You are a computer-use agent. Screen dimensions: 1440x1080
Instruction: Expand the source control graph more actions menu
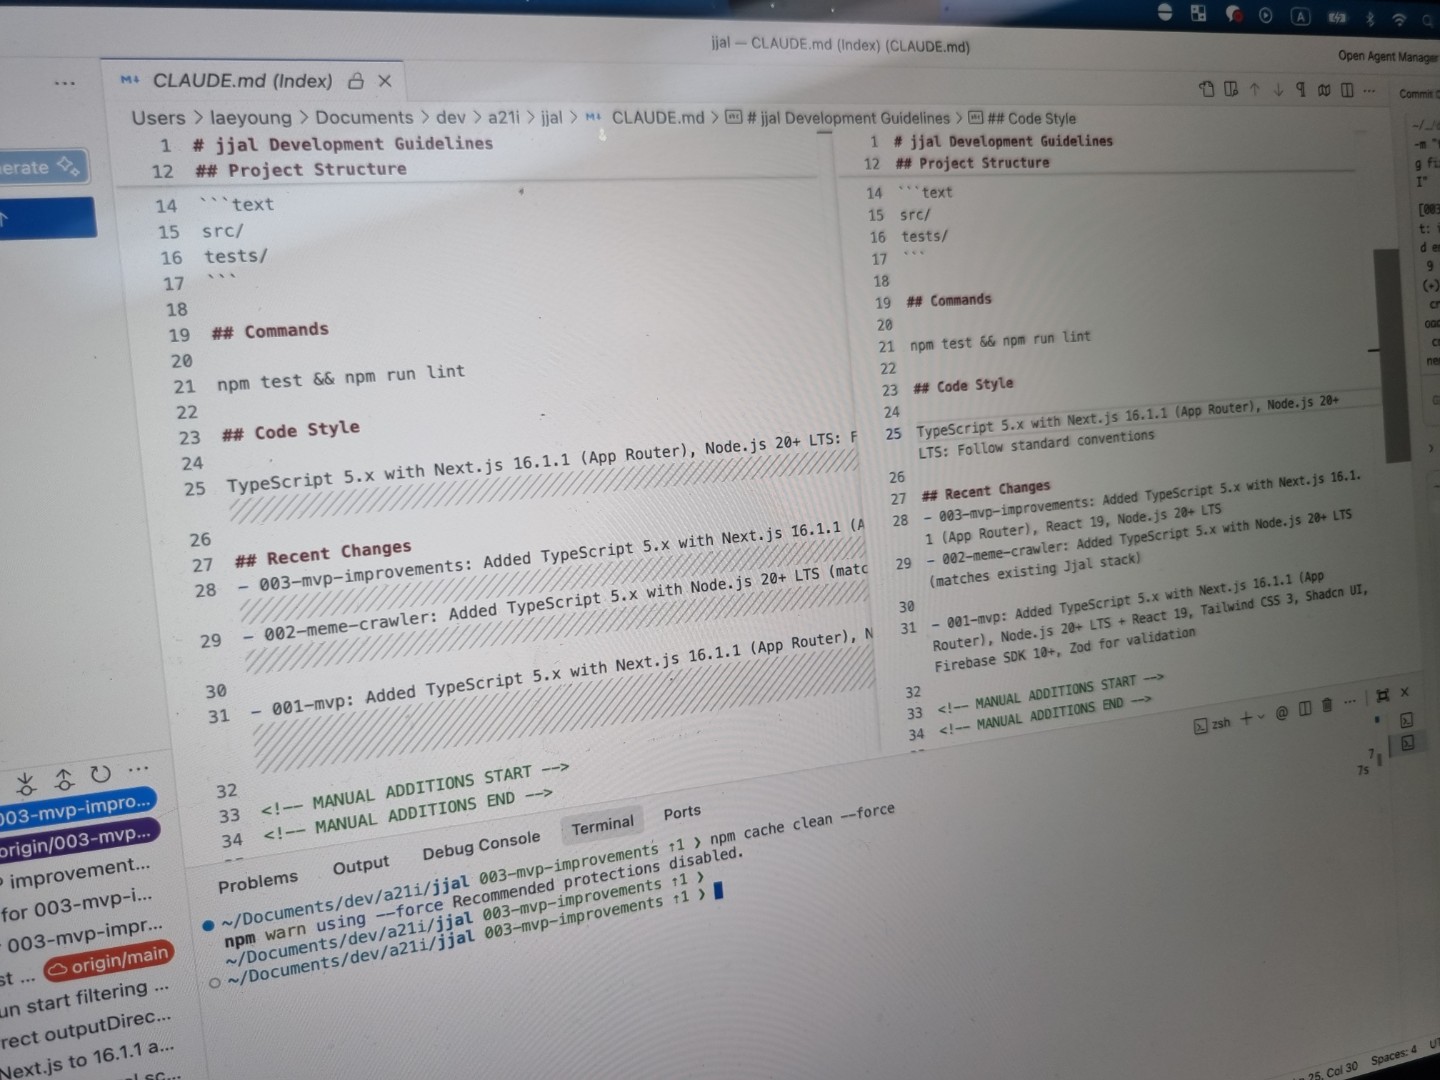pos(138,769)
